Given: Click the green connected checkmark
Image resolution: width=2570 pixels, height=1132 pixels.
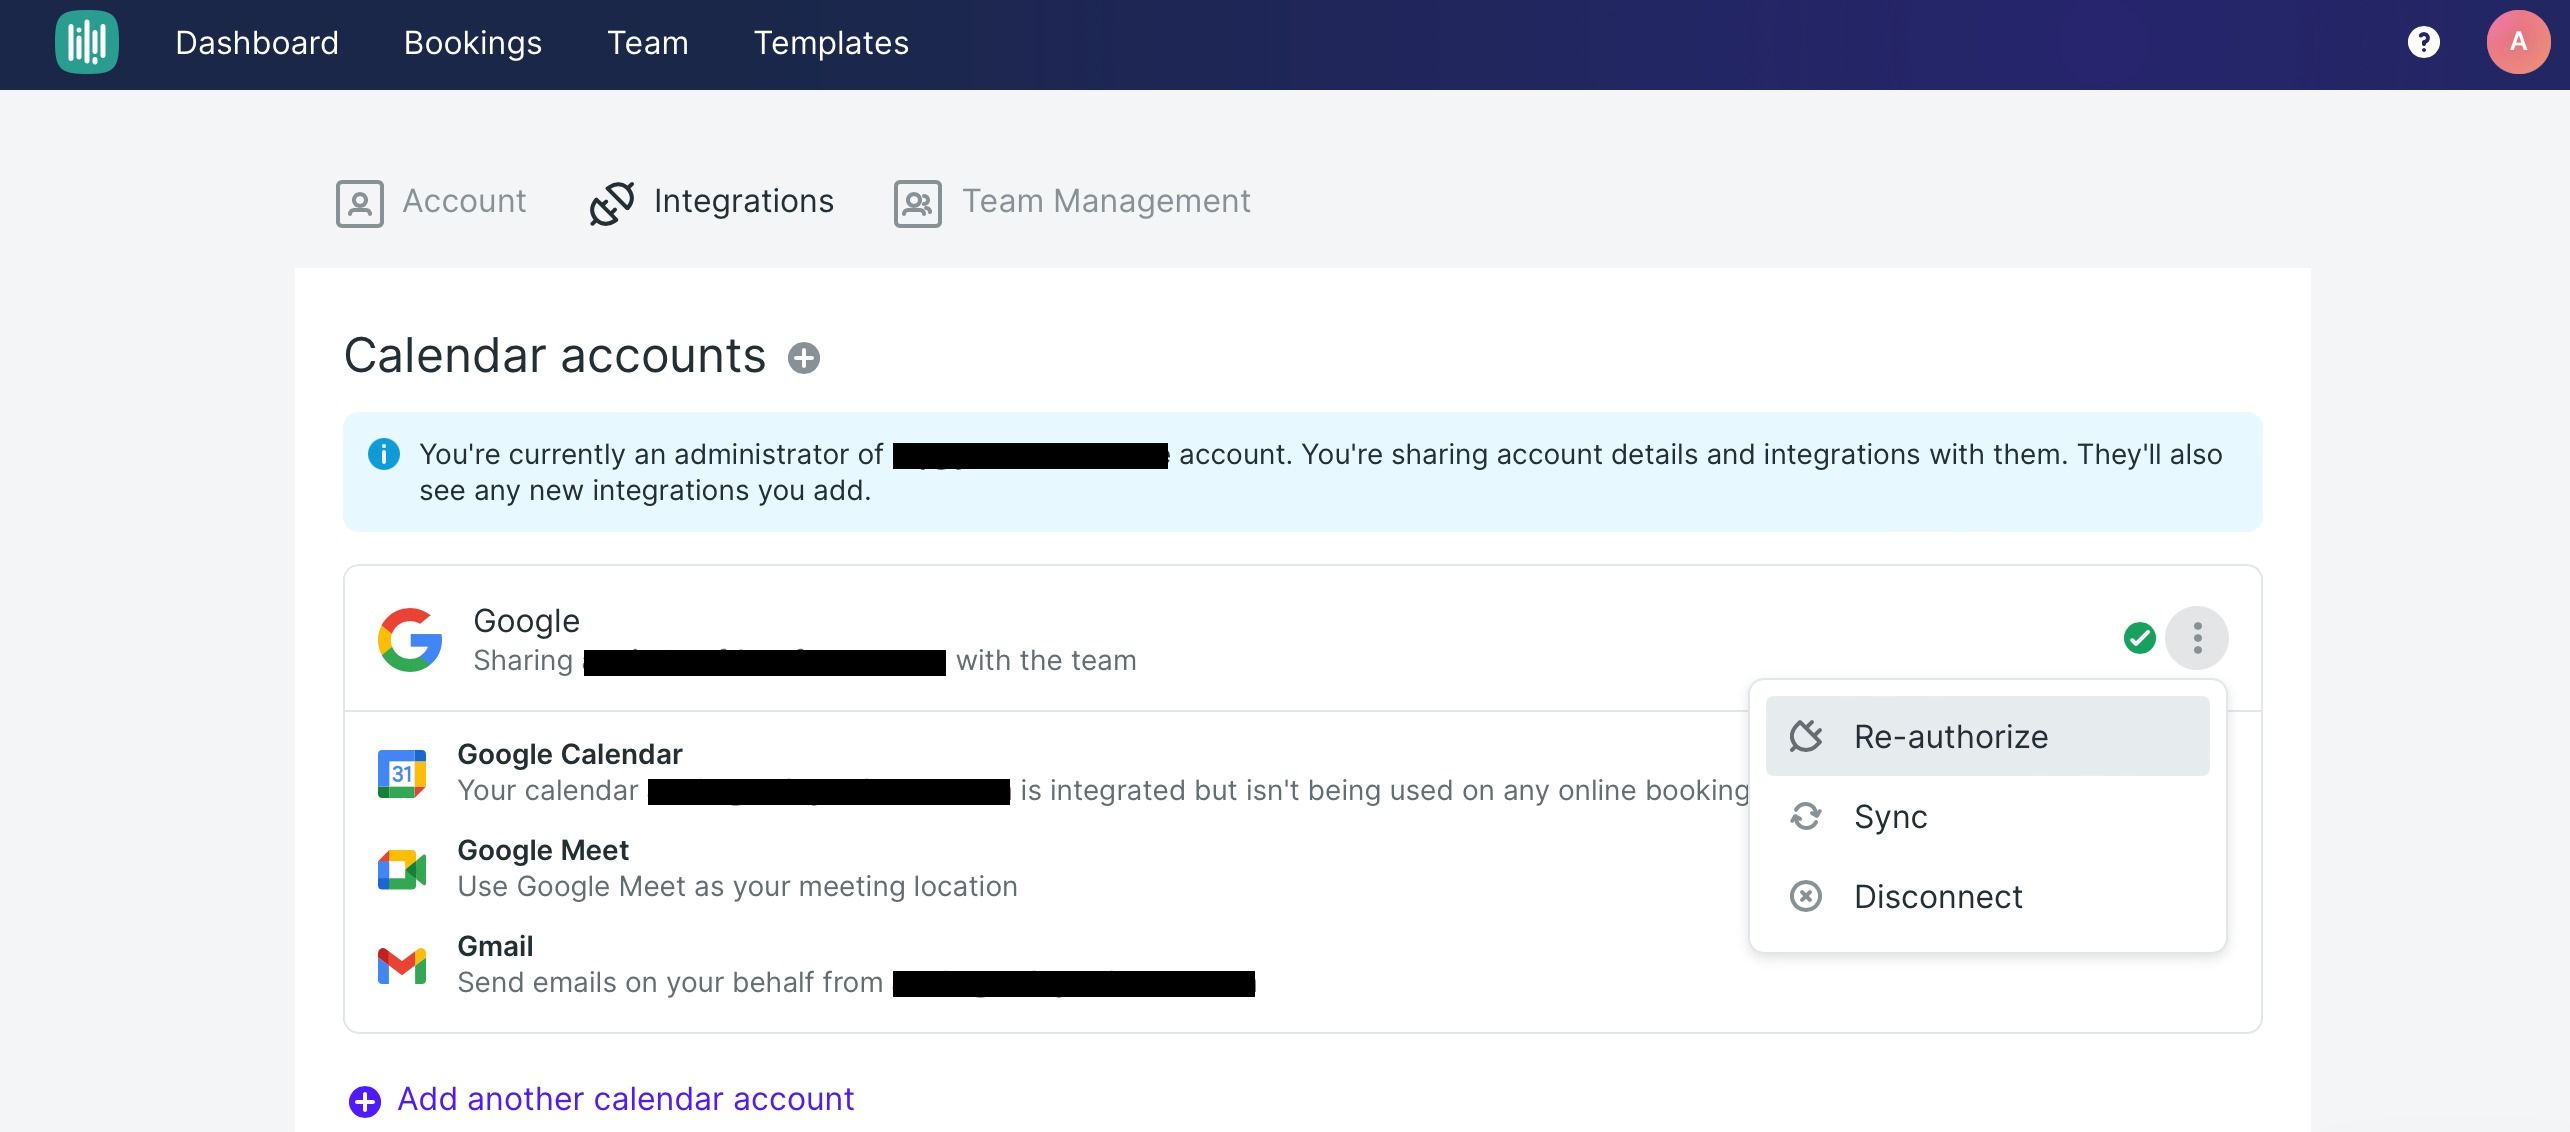Looking at the screenshot, I should point(2139,638).
